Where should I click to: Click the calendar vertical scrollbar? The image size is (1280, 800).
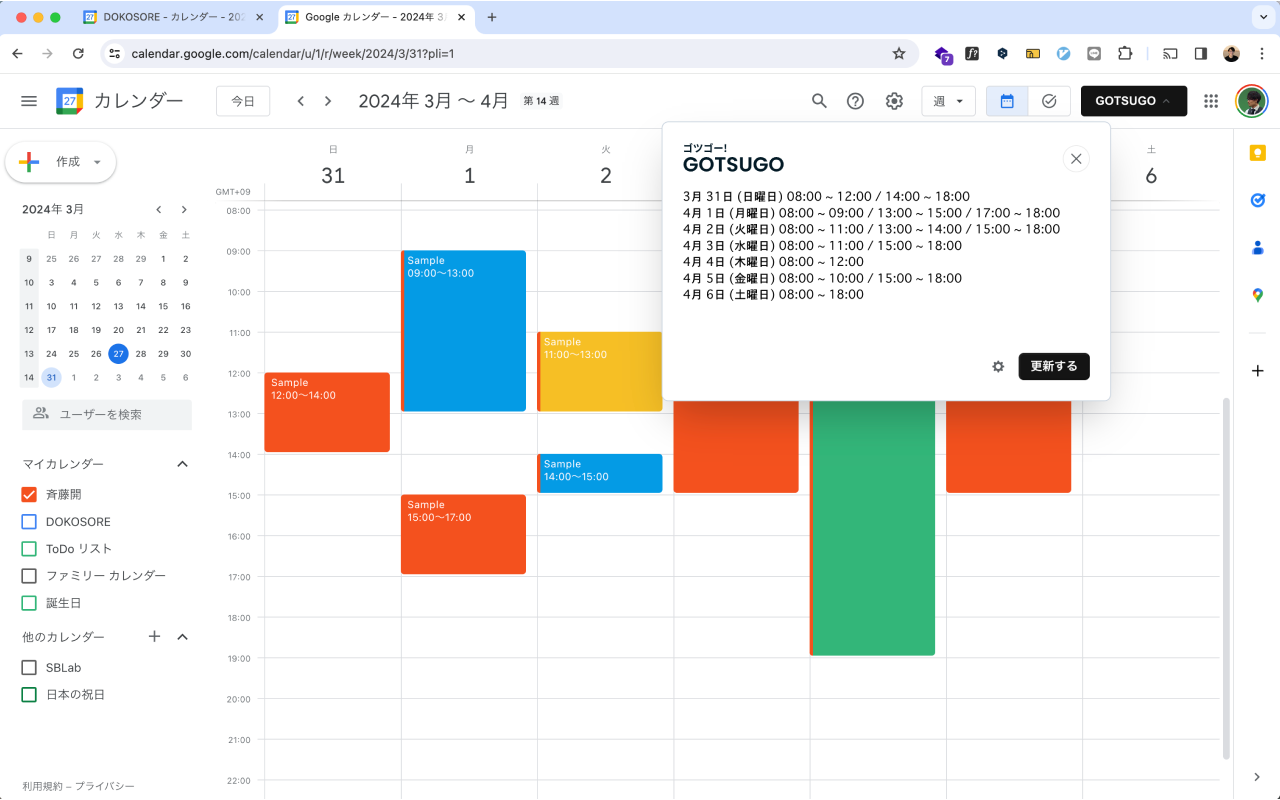click(1227, 577)
